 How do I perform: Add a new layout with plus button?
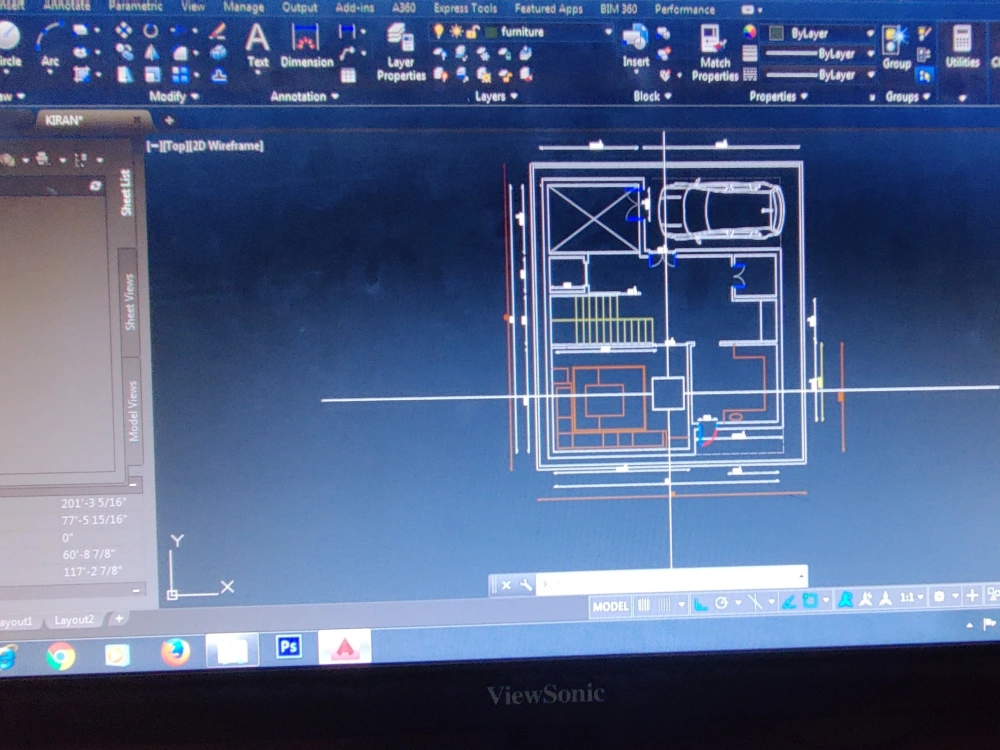click(x=119, y=618)
